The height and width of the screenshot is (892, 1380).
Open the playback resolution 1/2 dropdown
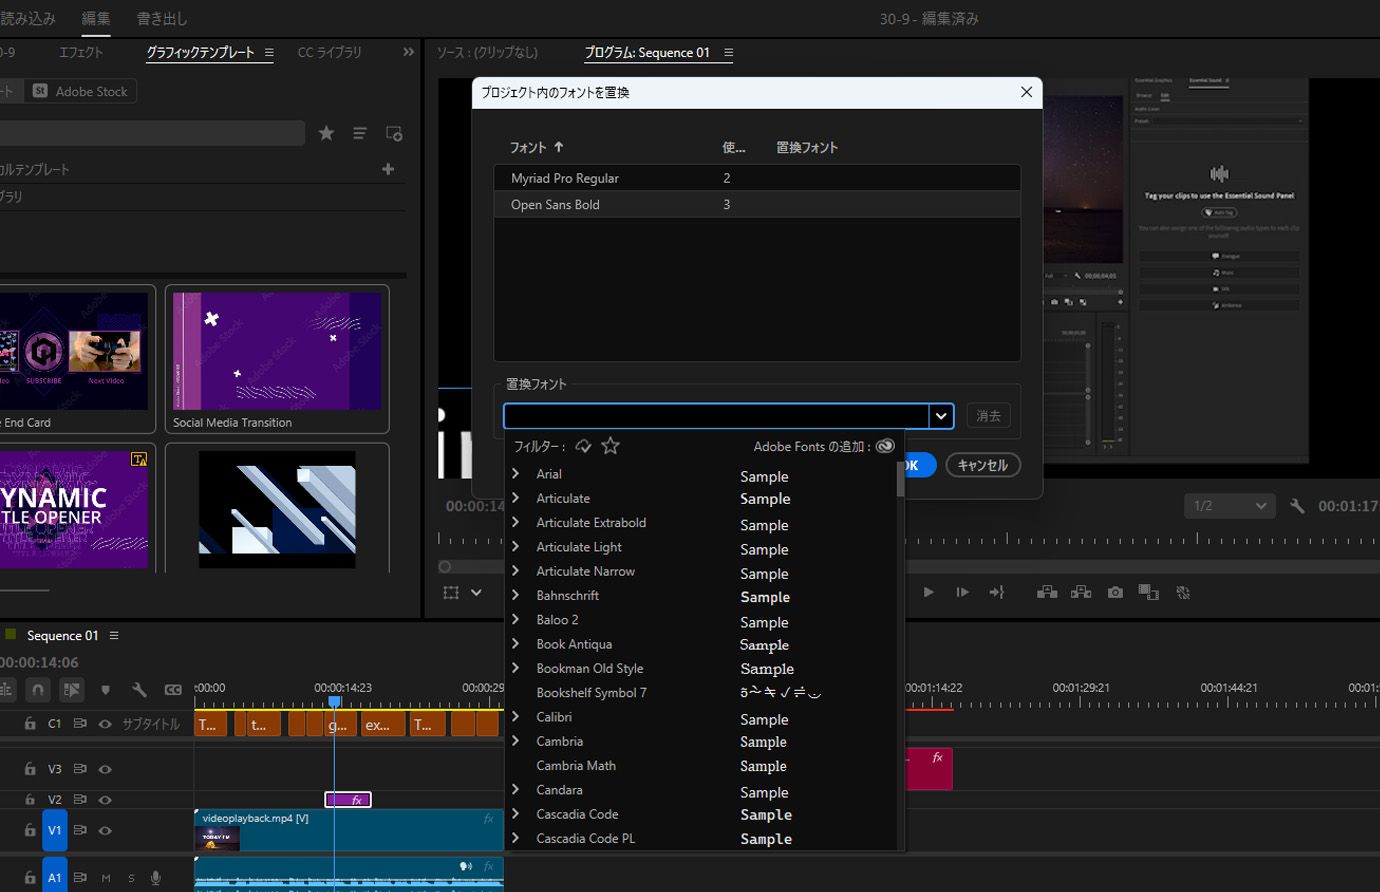point(1230,506)
